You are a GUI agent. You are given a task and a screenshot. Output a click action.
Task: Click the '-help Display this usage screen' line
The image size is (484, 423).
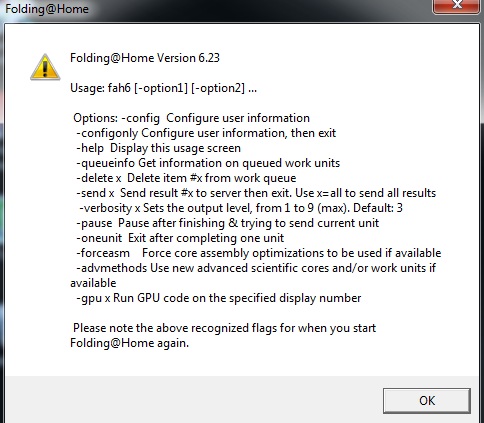coord(158,148)
